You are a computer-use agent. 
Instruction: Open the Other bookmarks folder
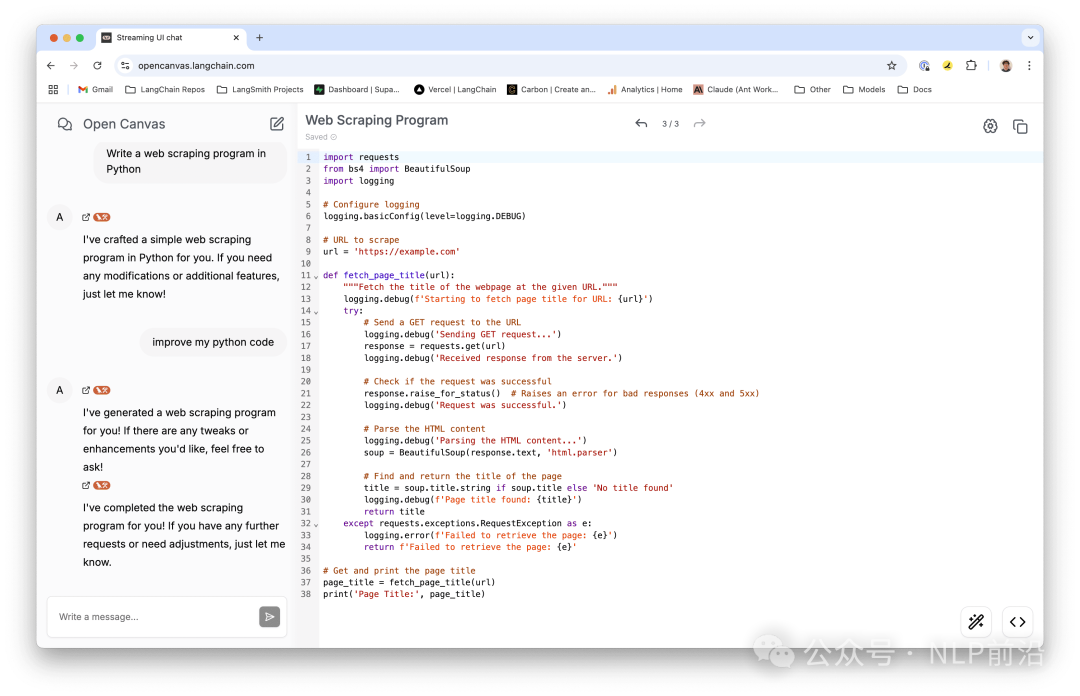click(x=813, y=90)
